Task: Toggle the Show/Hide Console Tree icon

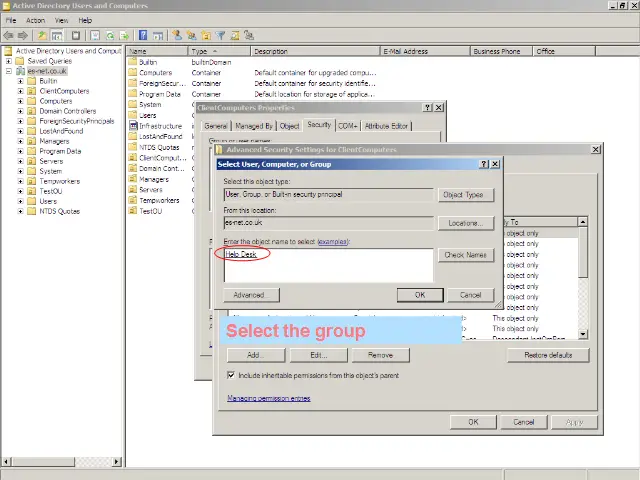Action: point(57,36)
